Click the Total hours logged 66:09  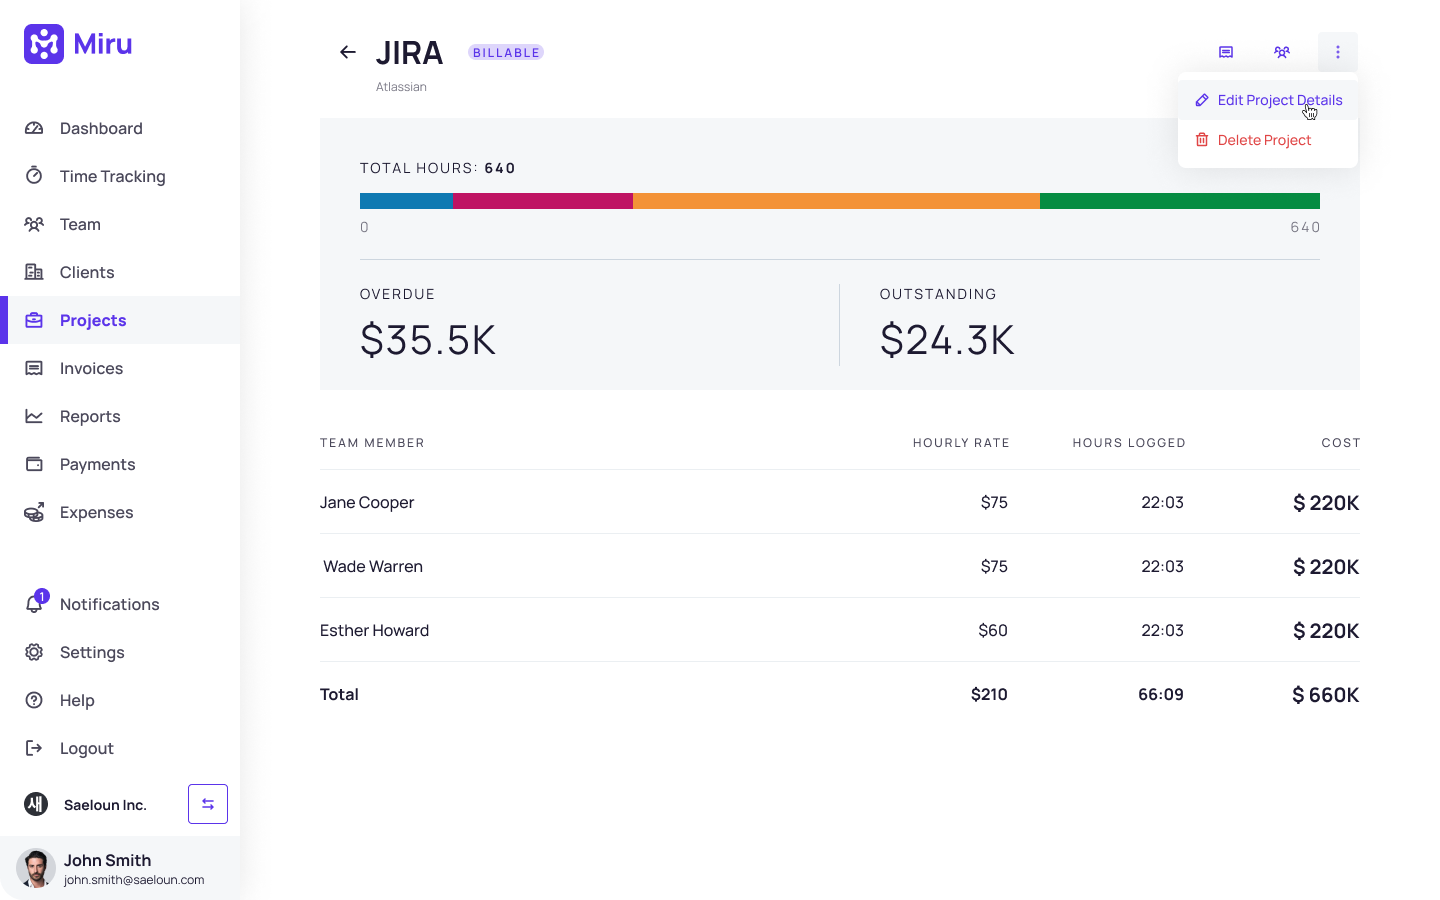coord(1161,694)
